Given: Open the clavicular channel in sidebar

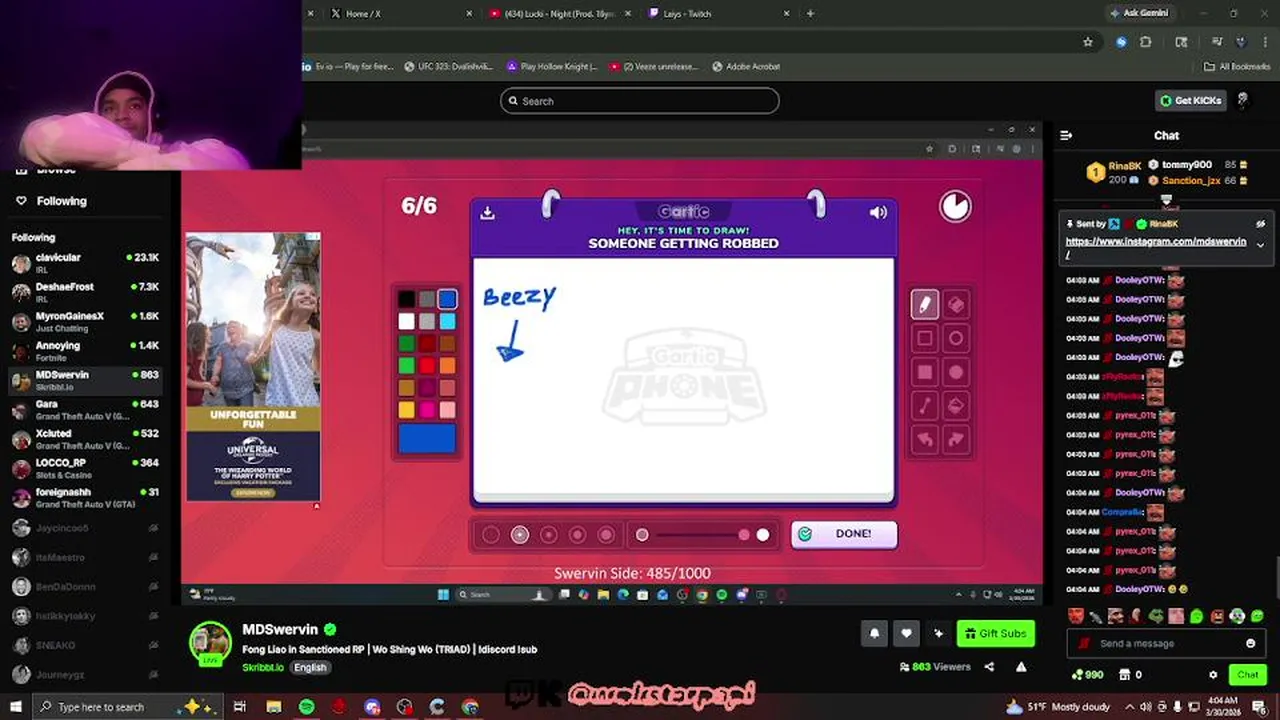Looking at the screenshot, I should 85,263.
